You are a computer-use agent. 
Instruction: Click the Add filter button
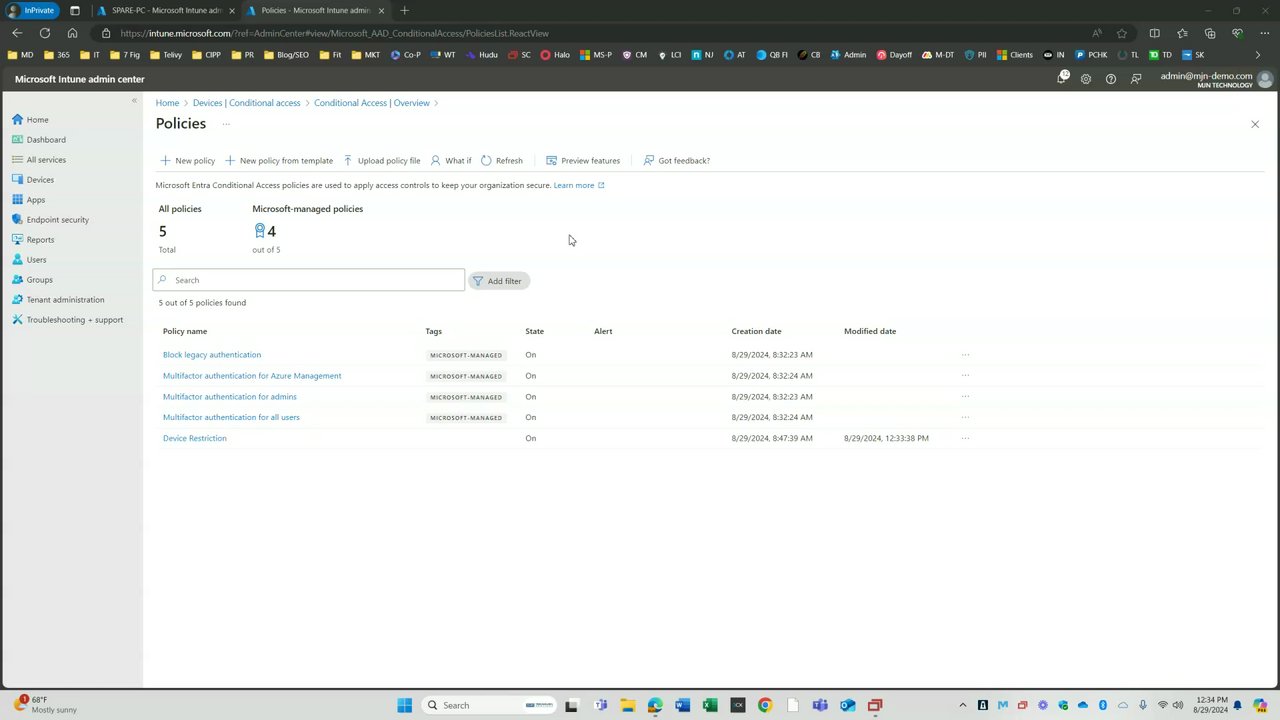[498, 281]
